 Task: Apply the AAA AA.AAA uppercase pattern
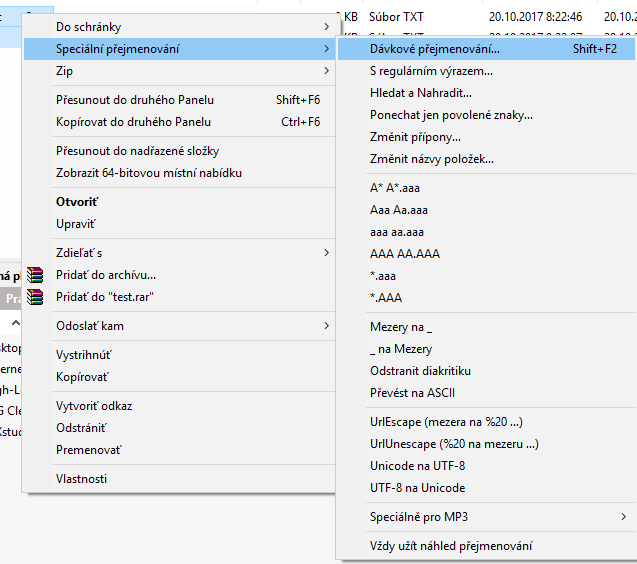tap(404, 254)
